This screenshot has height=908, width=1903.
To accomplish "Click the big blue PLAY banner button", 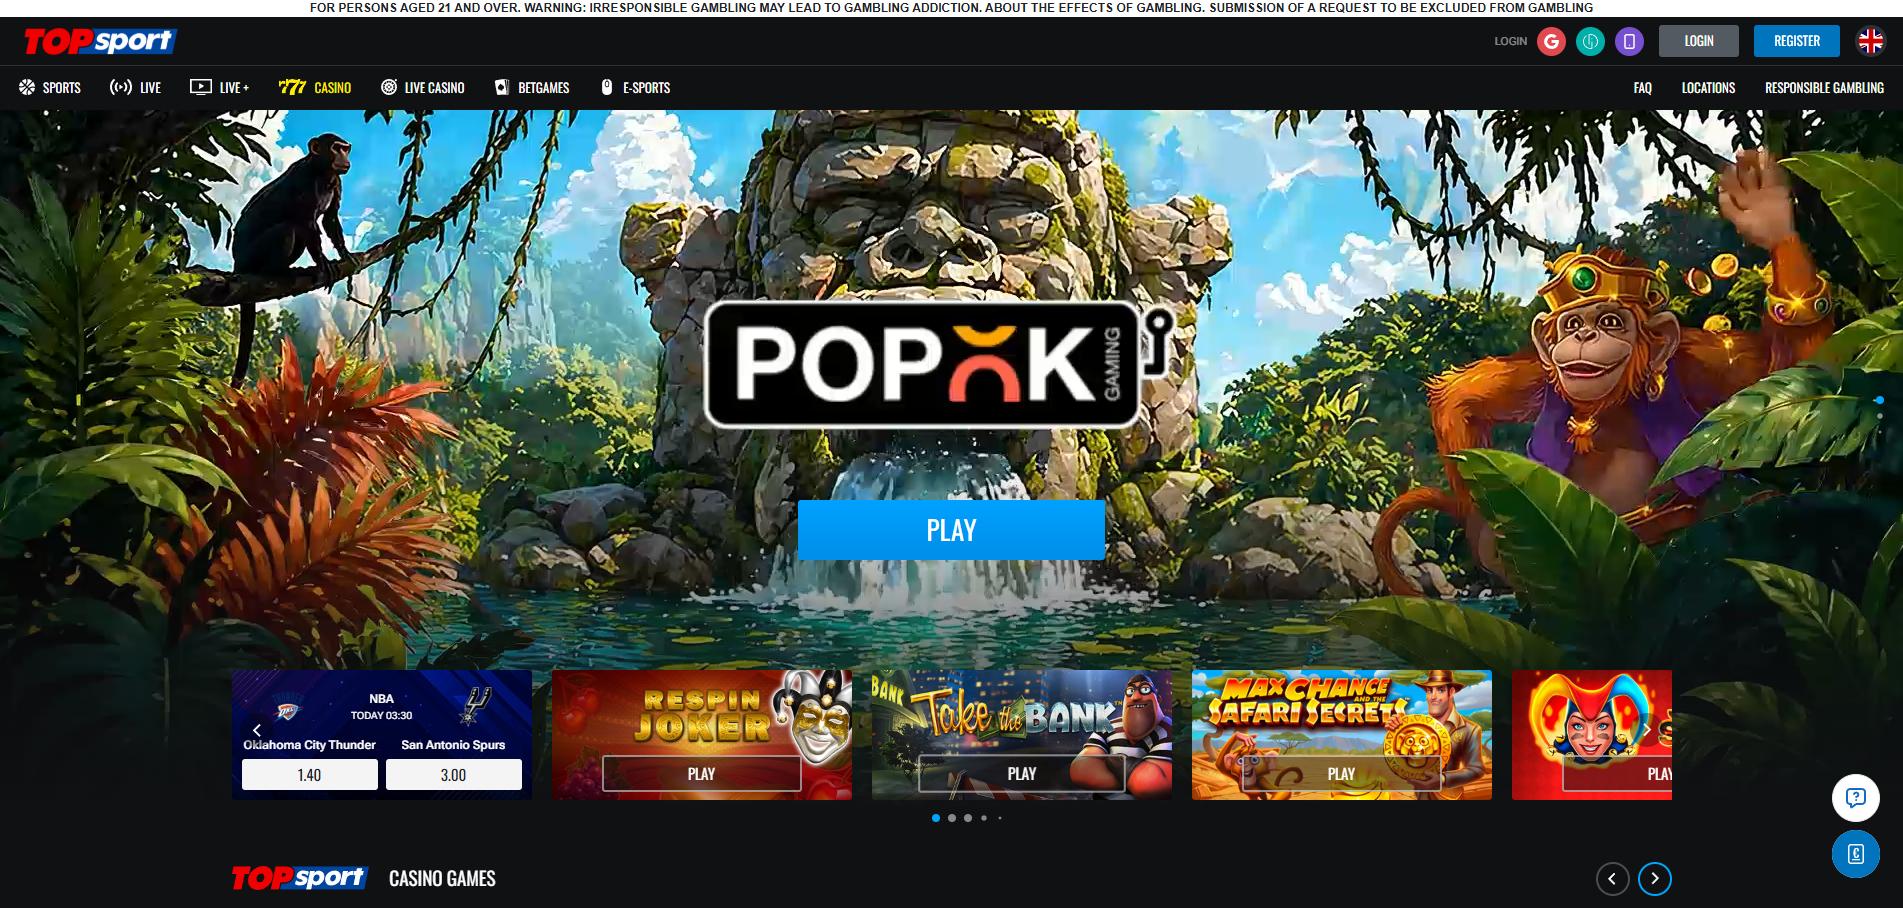I will click(951, 530).
